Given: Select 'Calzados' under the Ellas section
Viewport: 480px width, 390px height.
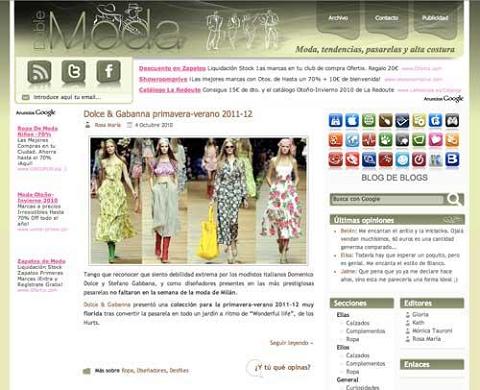Looking at the screenshot, I should tap(358, 323).
